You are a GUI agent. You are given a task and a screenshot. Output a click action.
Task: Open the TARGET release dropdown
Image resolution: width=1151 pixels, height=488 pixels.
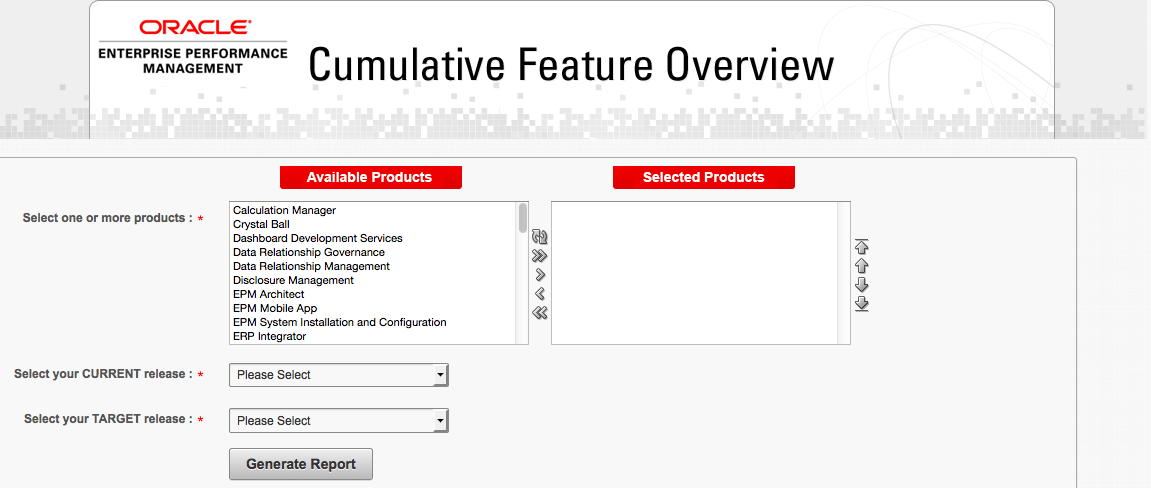pyautogui.click(x=339, y=421)
